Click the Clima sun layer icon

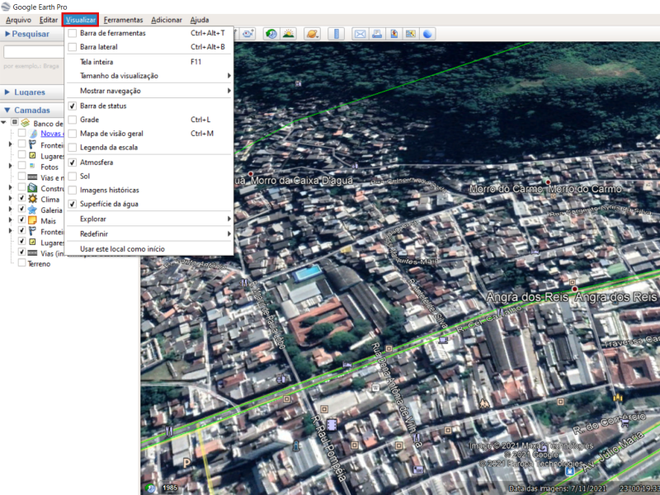click(x=32, y=199)
